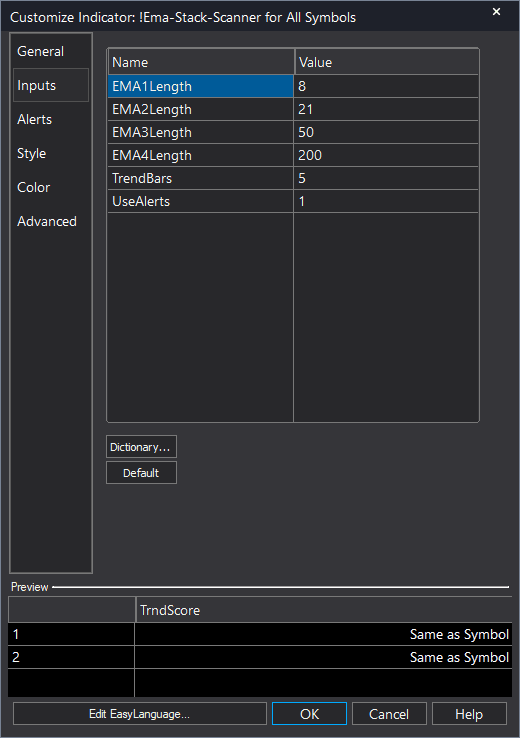The image size is (520, 738).
Task: Edit the EMA3Length value 50
Action: tap(386, 132)
